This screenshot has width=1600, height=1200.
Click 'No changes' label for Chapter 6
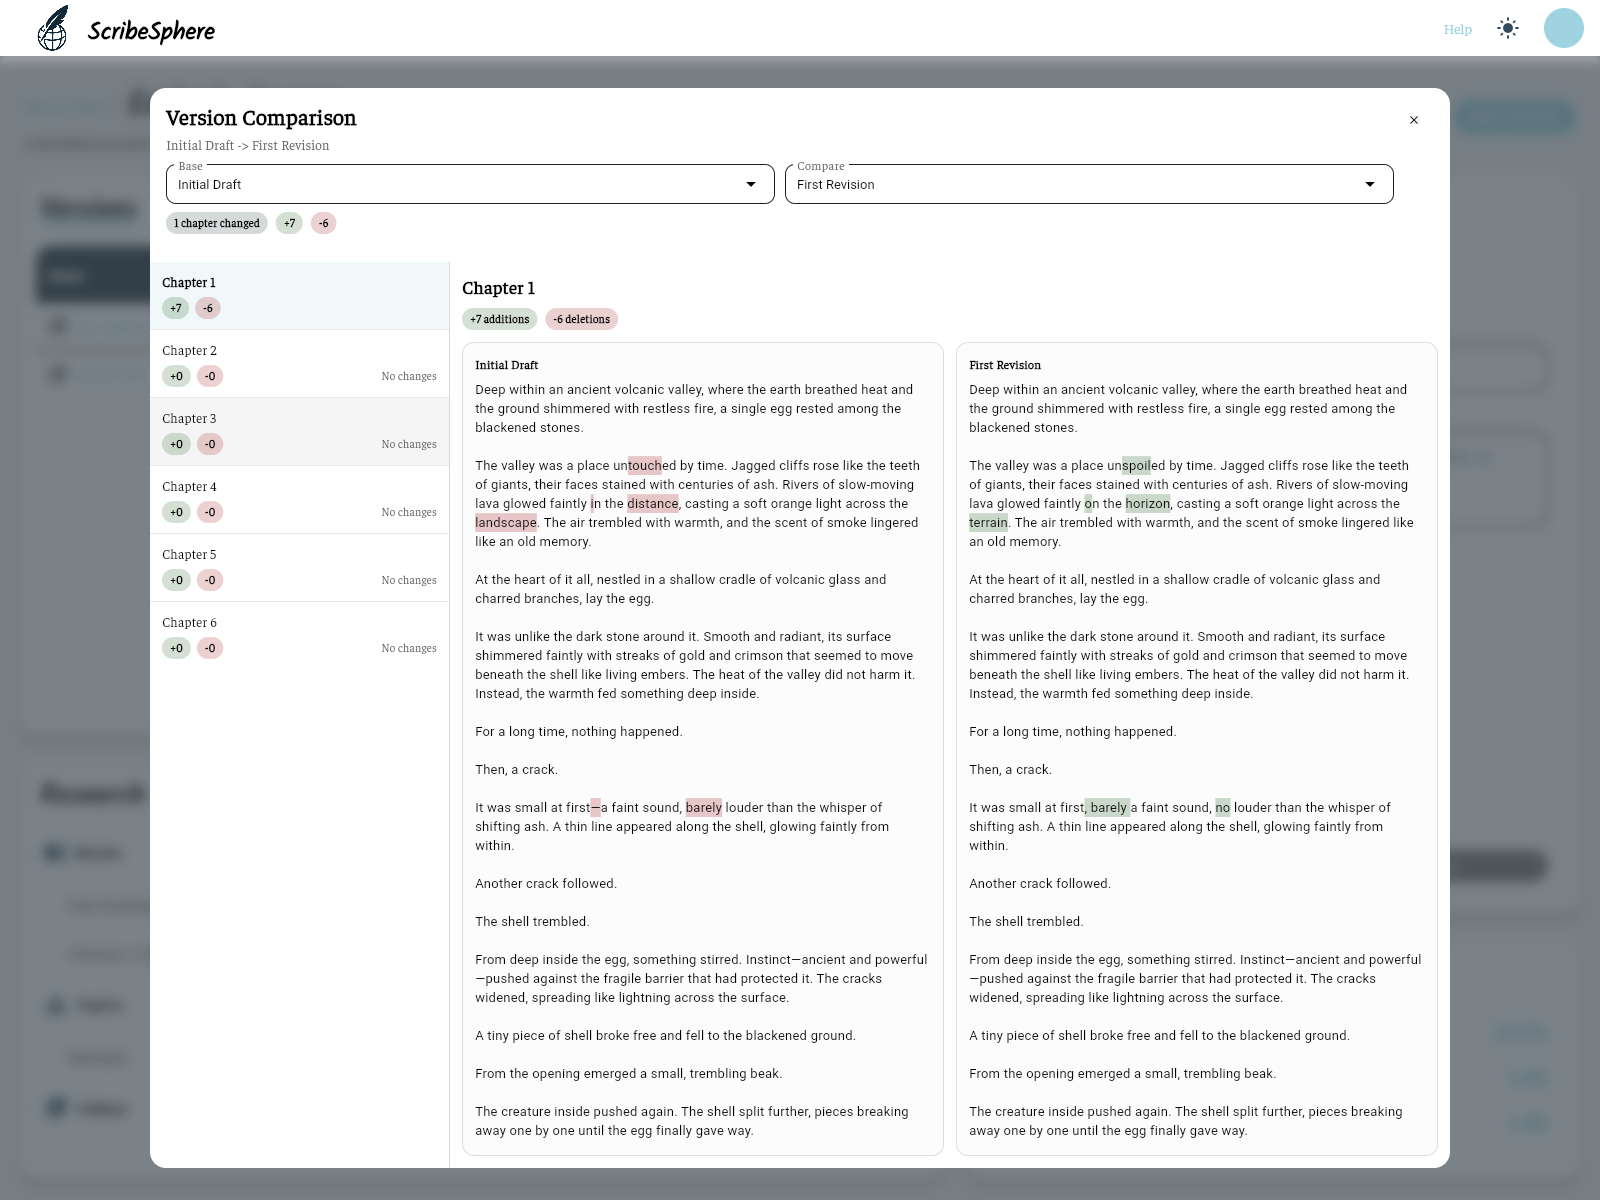[409, 648]
